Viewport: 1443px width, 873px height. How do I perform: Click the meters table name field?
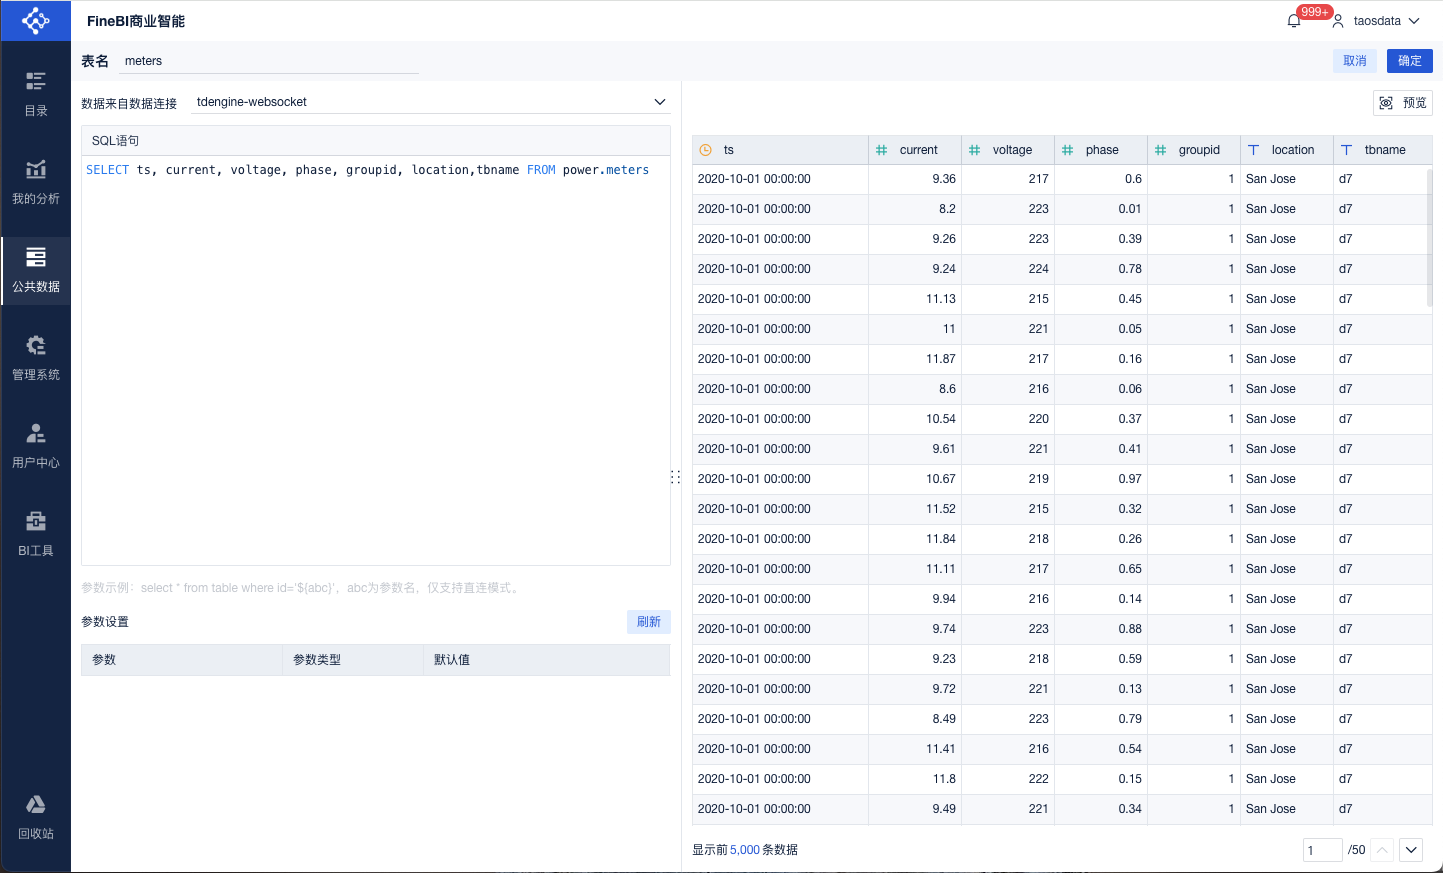267,61
